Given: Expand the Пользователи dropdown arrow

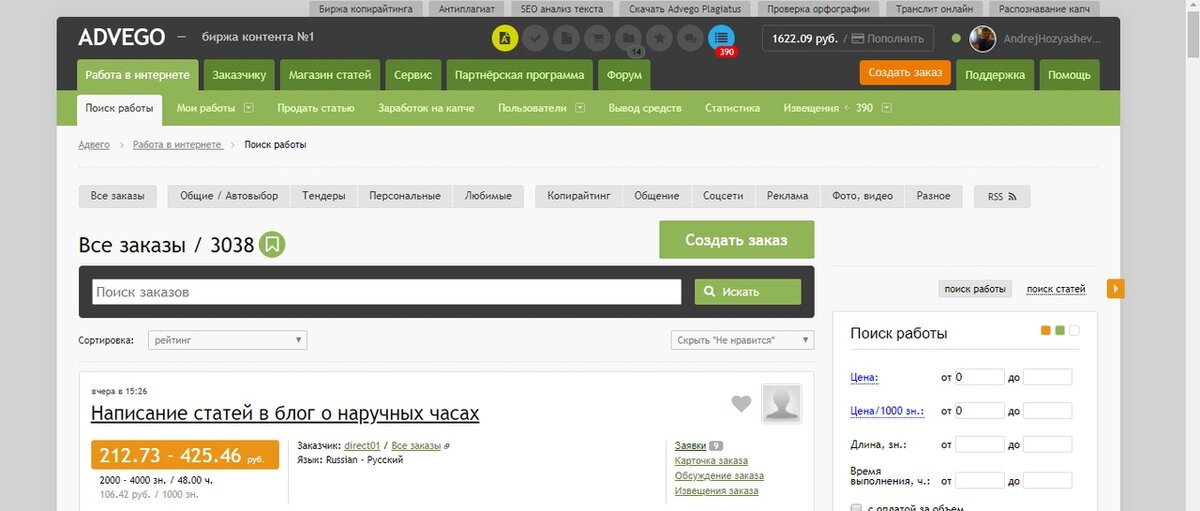Looking at the screenshot, I should pyautogui.click(x=579, y=108).
